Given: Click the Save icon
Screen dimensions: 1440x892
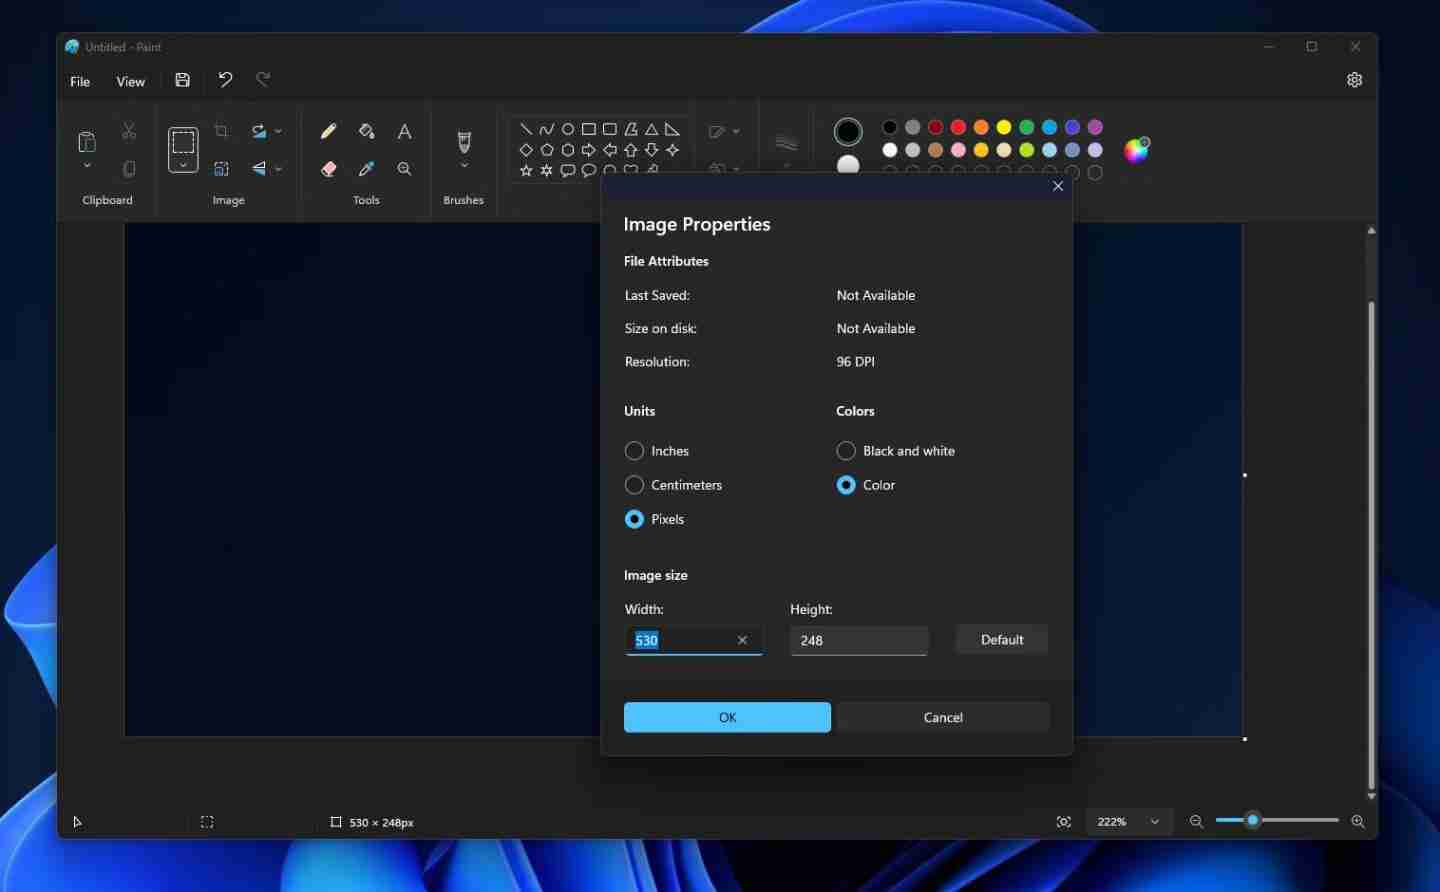Looking at the screenshot, I should (x=182, y=80).
